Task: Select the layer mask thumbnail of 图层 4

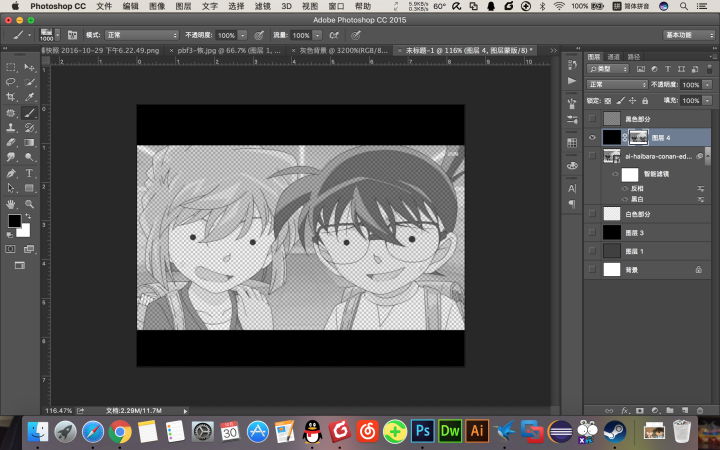Action: [x=638, y=137]
